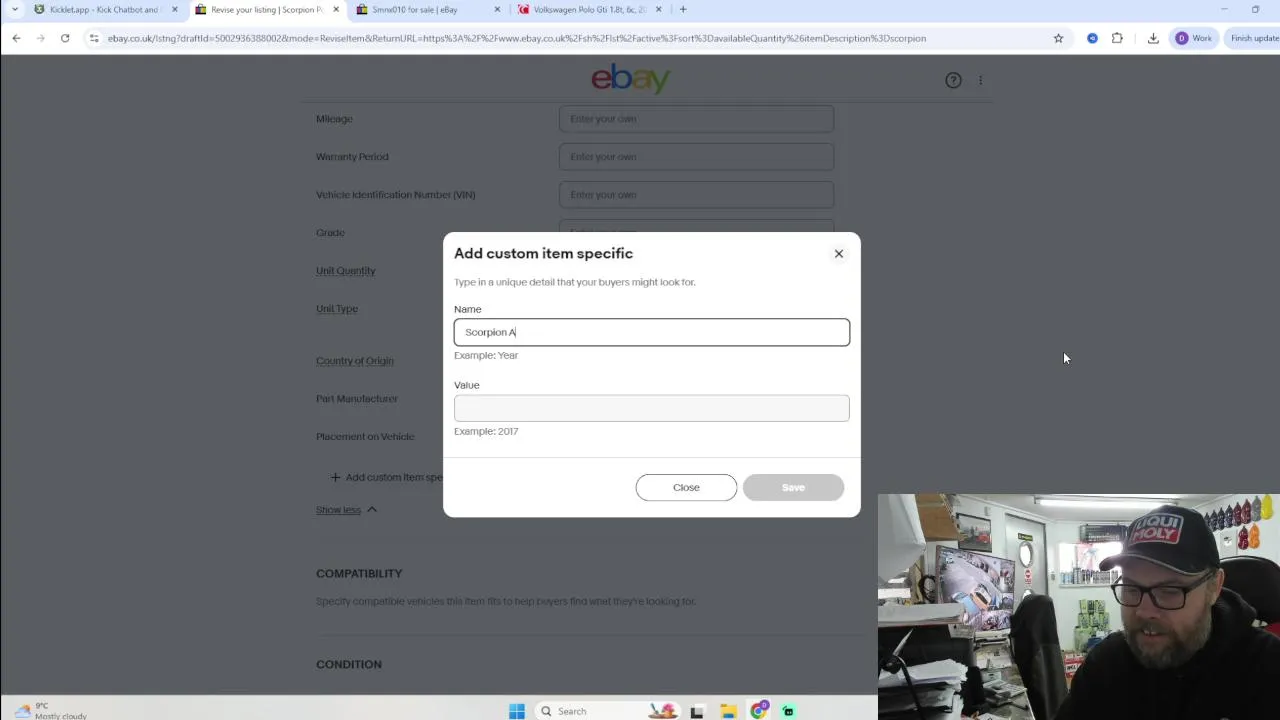The height and width of the screenshot is (720, 1280).
Task: Open the three-dot more options menu on eBay page
Action: pyautogui.click(x=981, y=80)
